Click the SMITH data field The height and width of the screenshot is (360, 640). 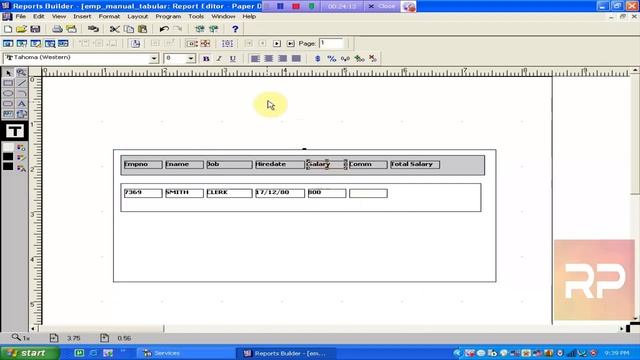click(x=184, y=193)
